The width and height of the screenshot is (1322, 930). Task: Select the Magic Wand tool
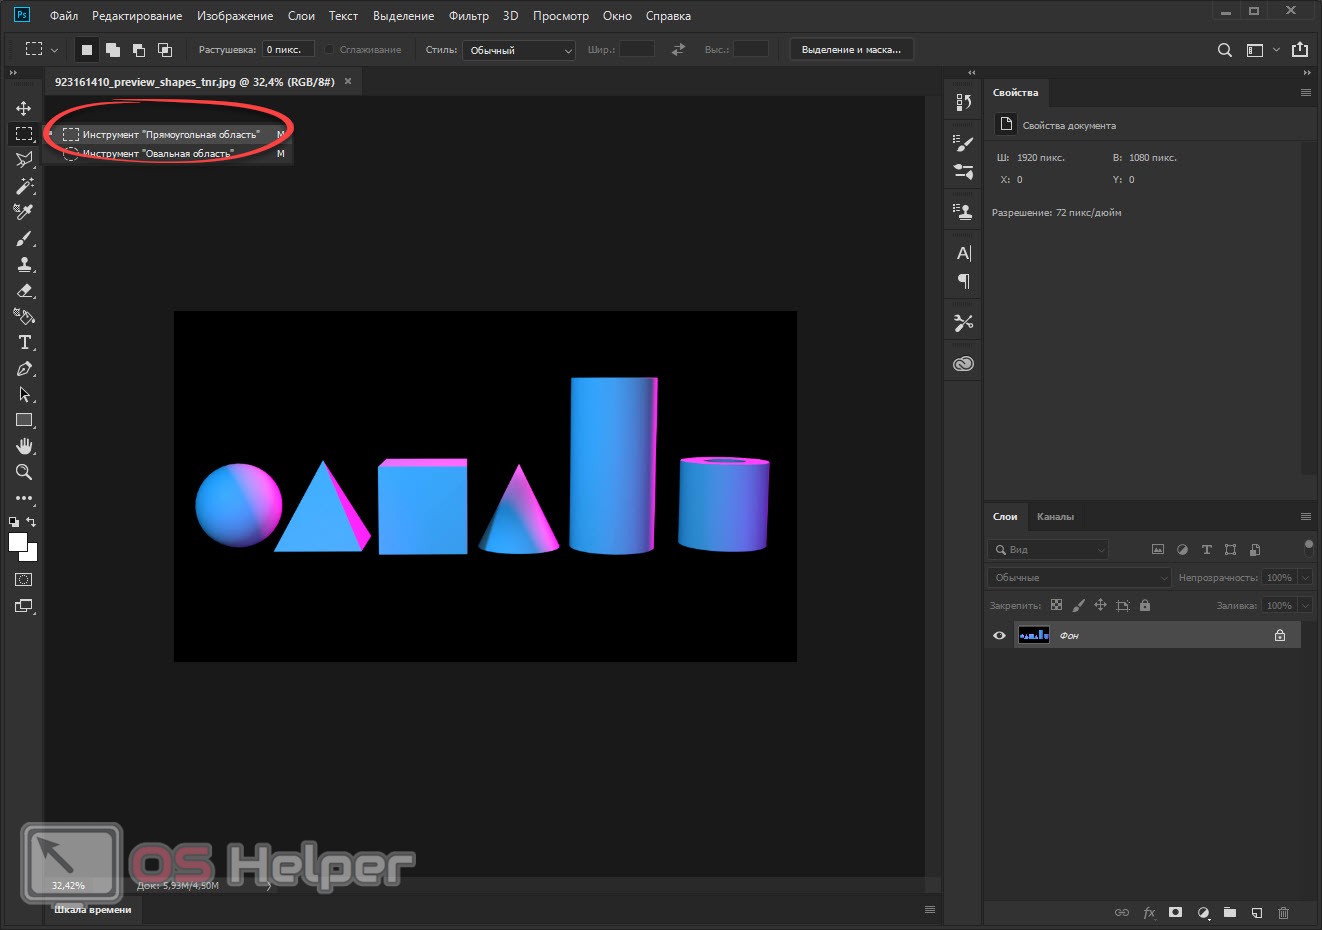(x=24, y=186)
